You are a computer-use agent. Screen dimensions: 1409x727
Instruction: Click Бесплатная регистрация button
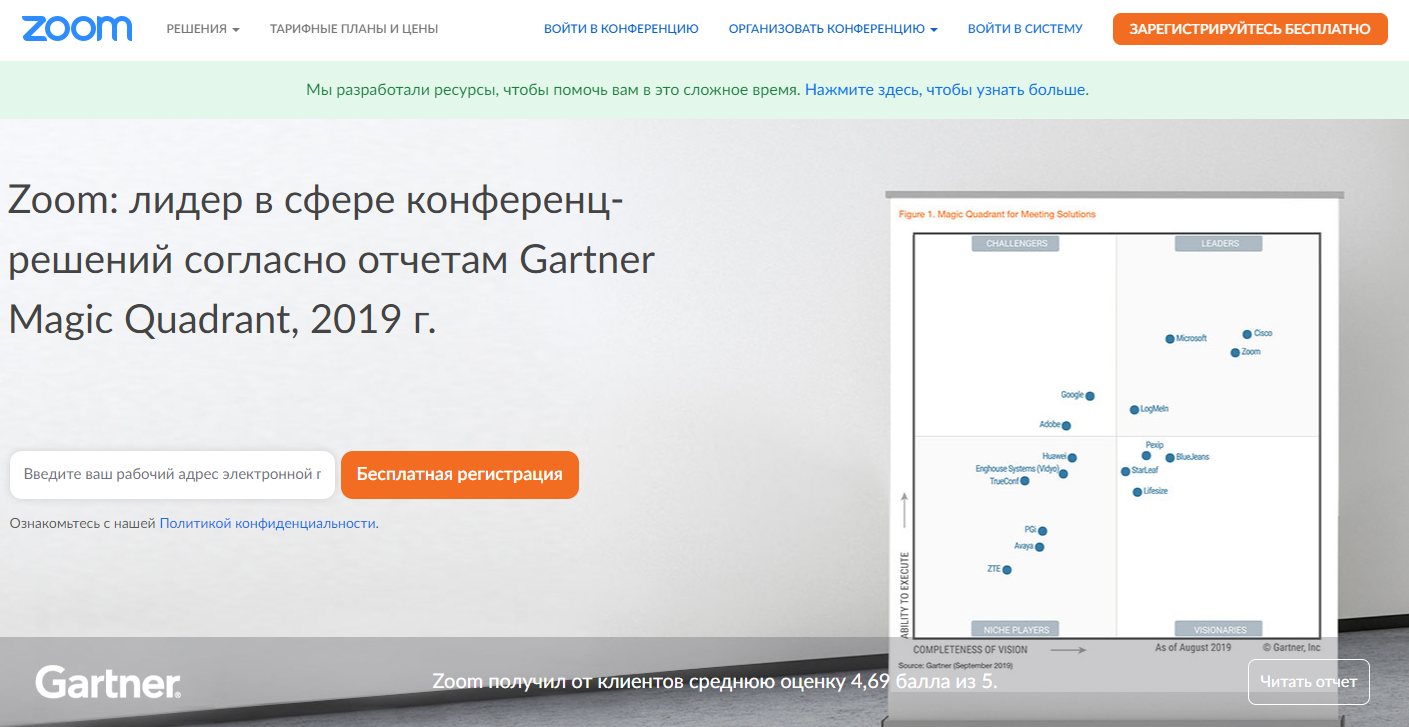coord(460,475)
